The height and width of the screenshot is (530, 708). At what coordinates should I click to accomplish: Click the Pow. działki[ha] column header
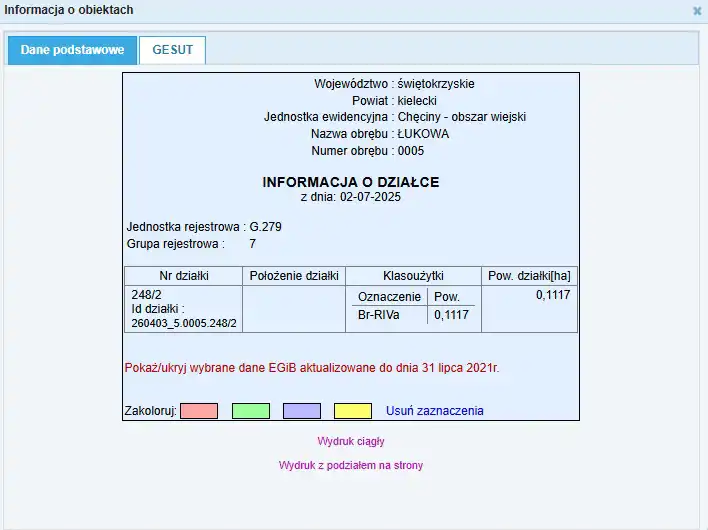(x=529, y=276)
